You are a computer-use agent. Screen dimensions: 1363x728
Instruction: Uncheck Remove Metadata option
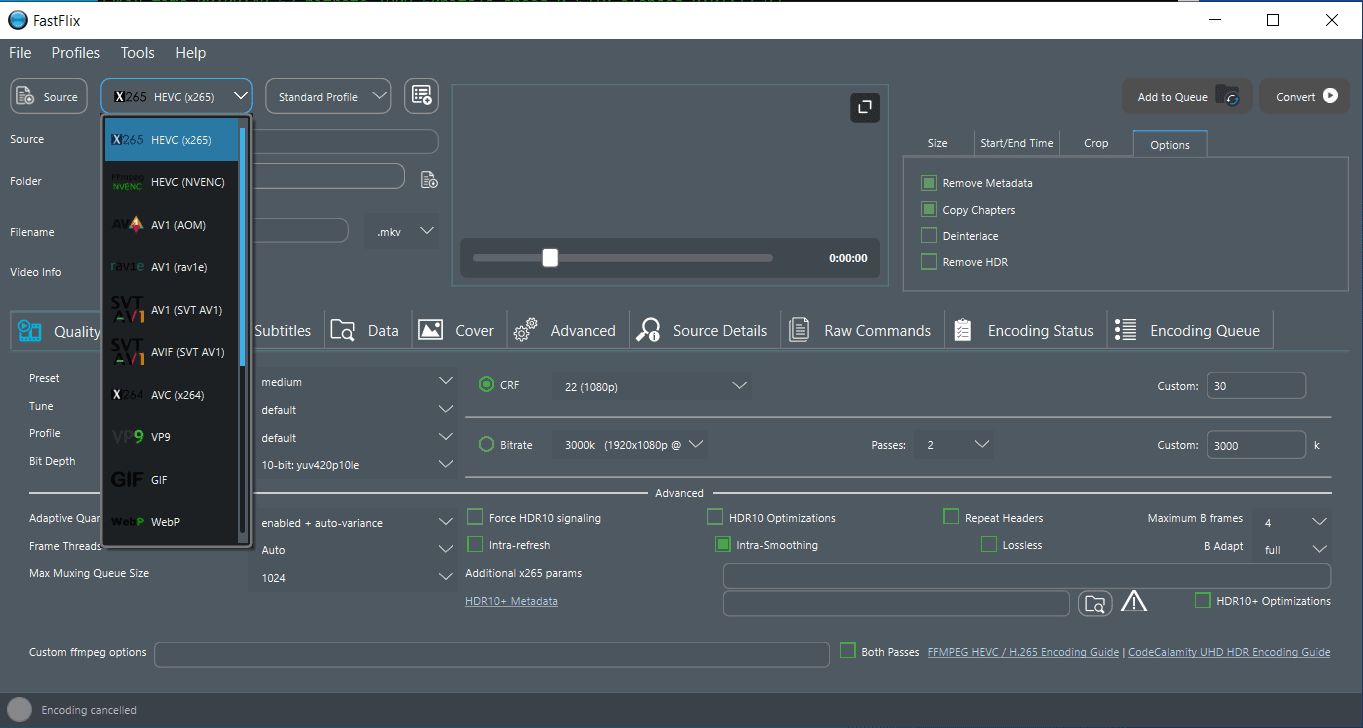(x=929, y=184)
